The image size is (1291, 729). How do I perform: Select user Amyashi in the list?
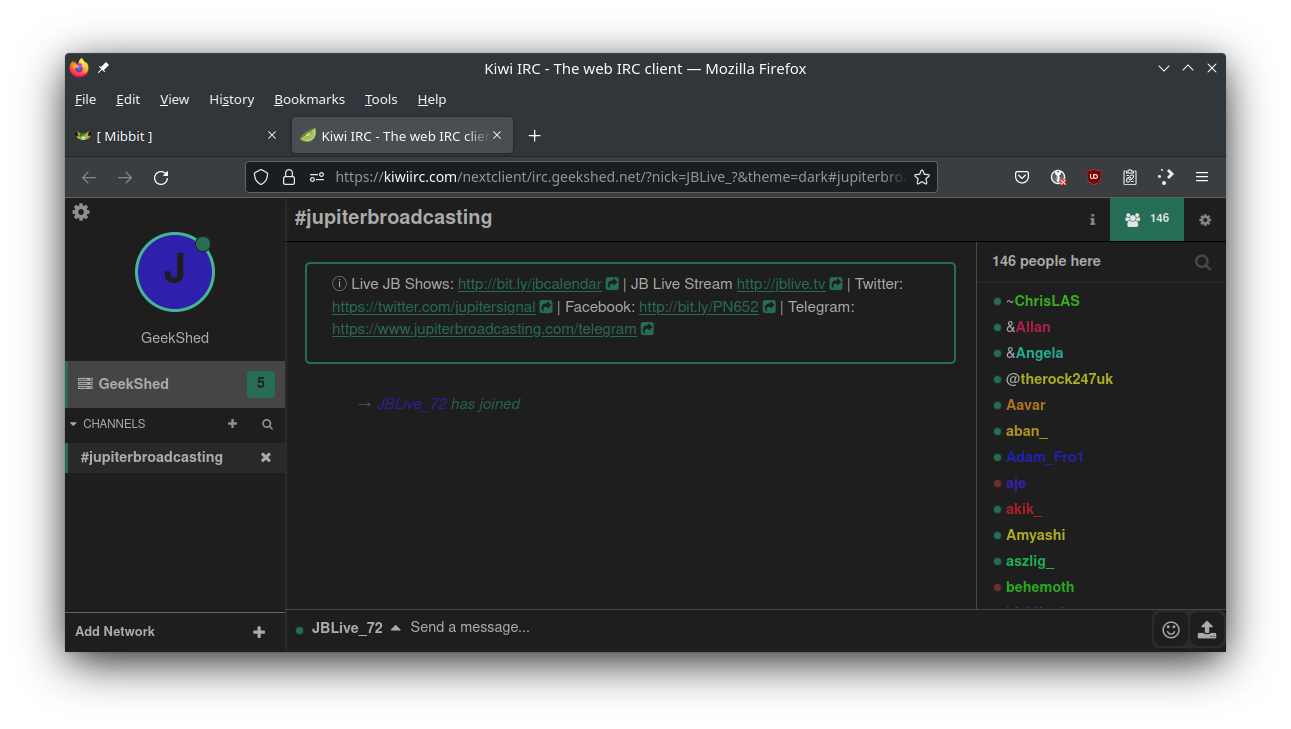point(1036,535)
